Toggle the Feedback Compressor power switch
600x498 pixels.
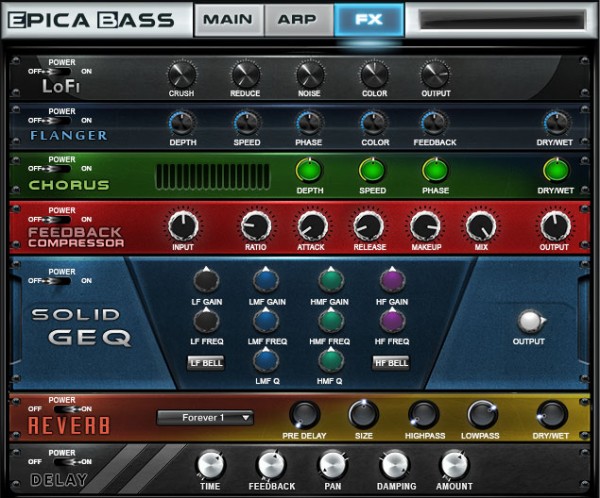click(x=59, y=220)
